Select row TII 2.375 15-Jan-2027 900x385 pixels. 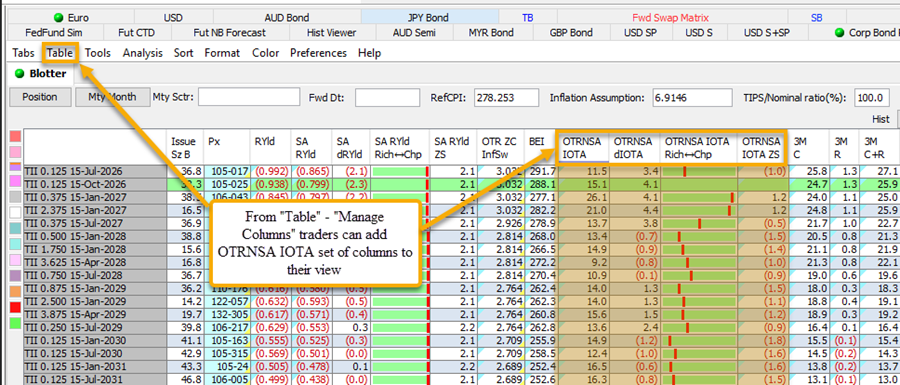click(95, 211)
